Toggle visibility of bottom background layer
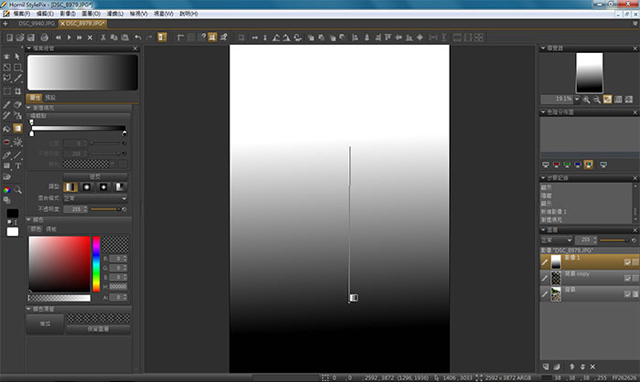This screenshot has height=382, width=640. click(x=627, y=294)
